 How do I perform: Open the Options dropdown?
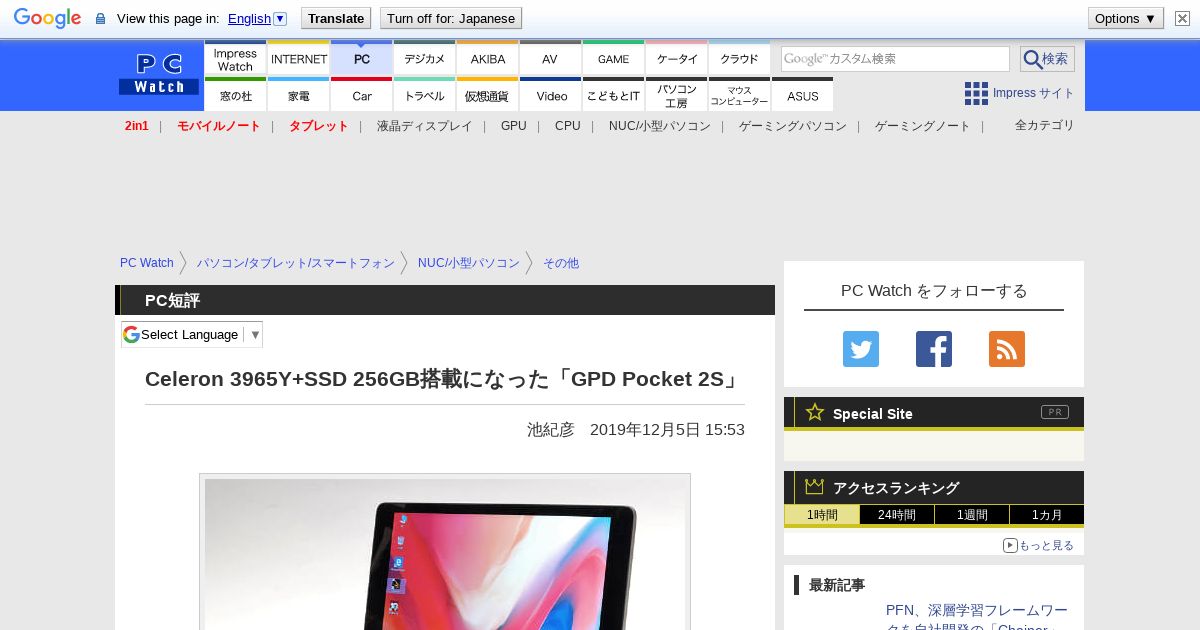tap(1126, 18)
